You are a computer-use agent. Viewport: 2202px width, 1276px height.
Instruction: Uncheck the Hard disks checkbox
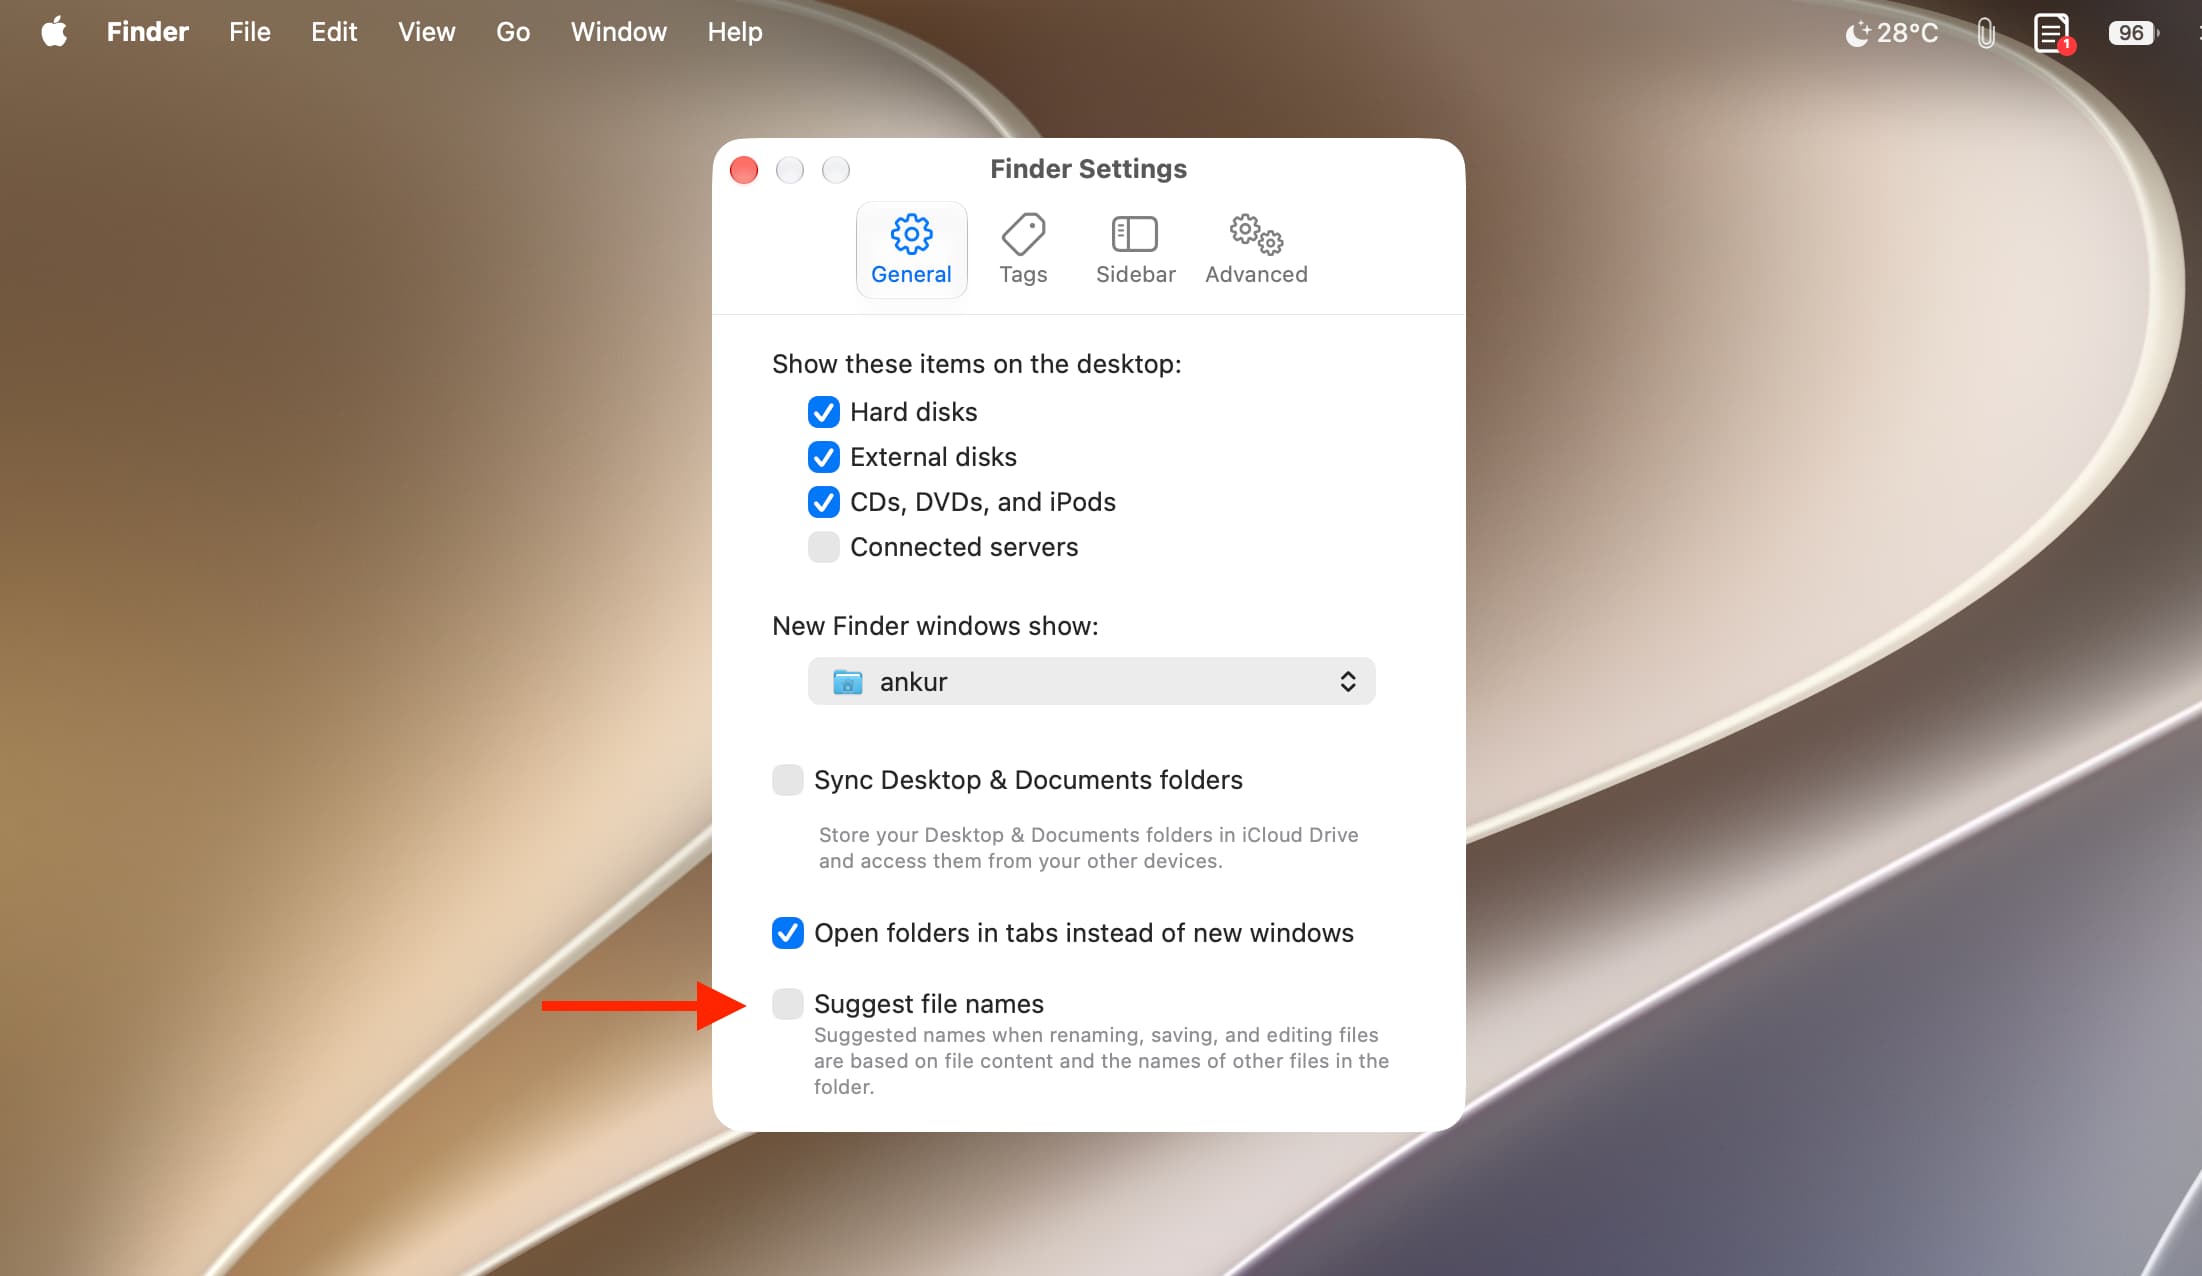[824, 412]
